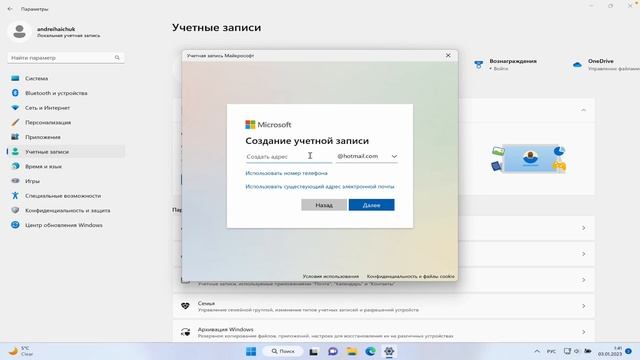This screenshot has width=640, height=360.
Task: Open the Архивация Windows row chevron
Action: coord(584,332)
